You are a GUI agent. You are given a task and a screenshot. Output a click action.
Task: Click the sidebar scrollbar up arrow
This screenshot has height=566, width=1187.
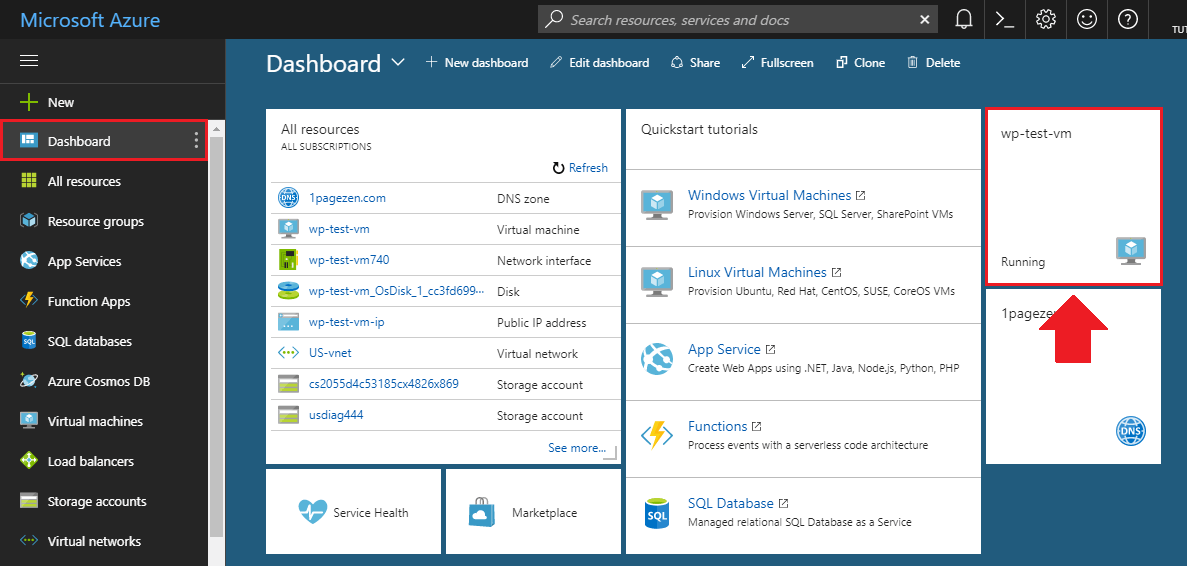pyautogui.click(x=217, y=129)
